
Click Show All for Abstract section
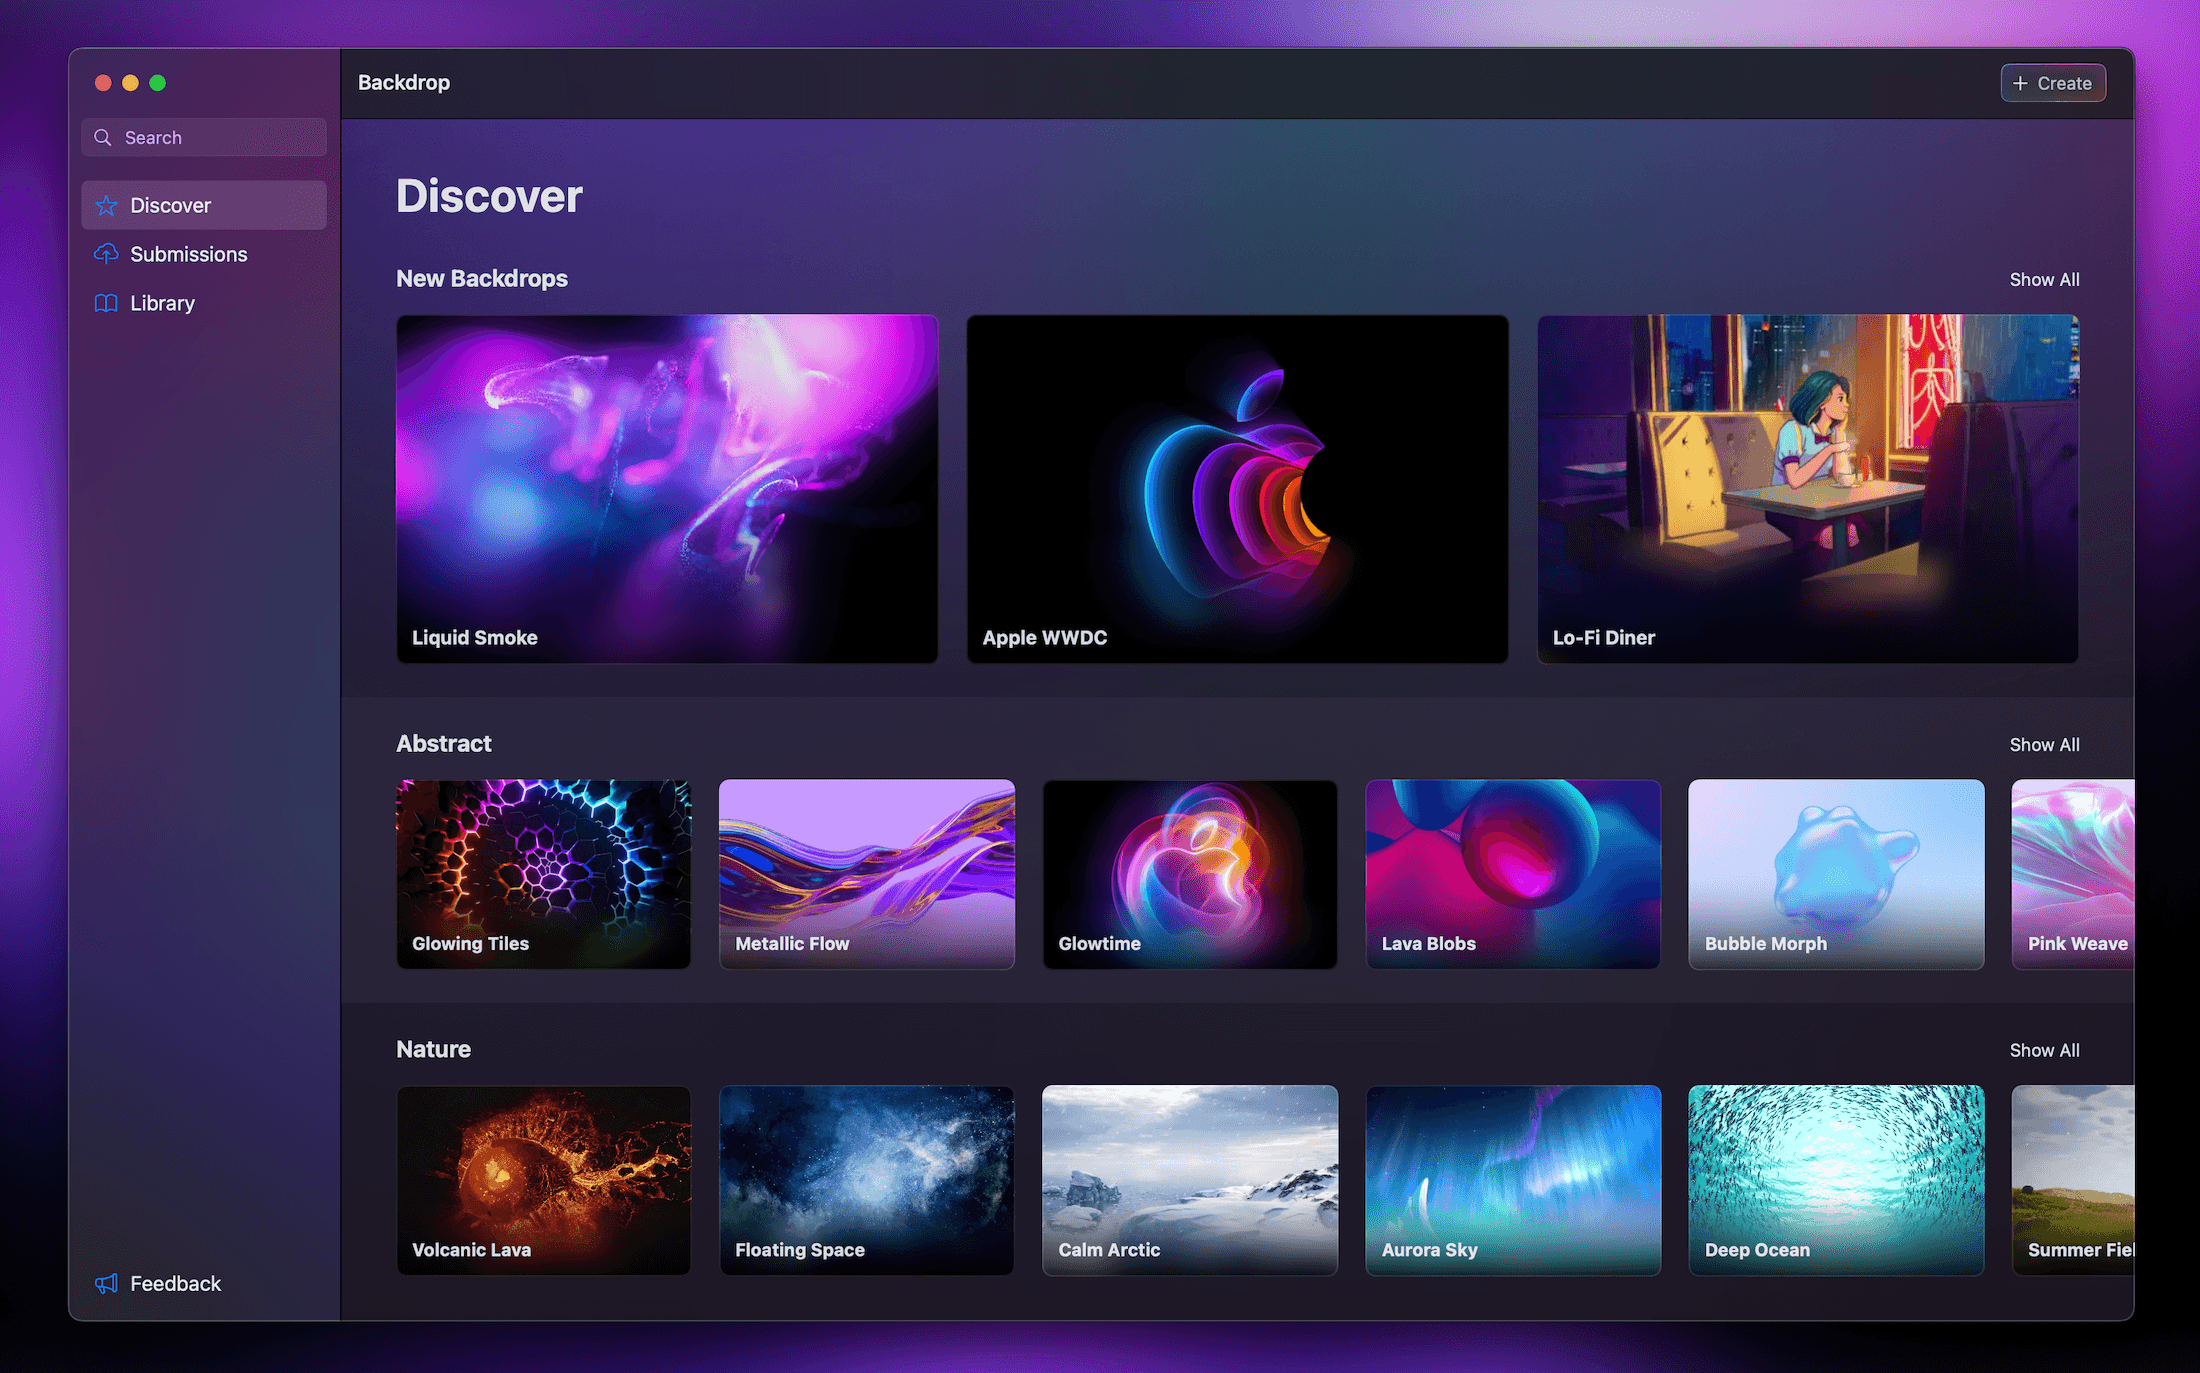point(2045,743)
